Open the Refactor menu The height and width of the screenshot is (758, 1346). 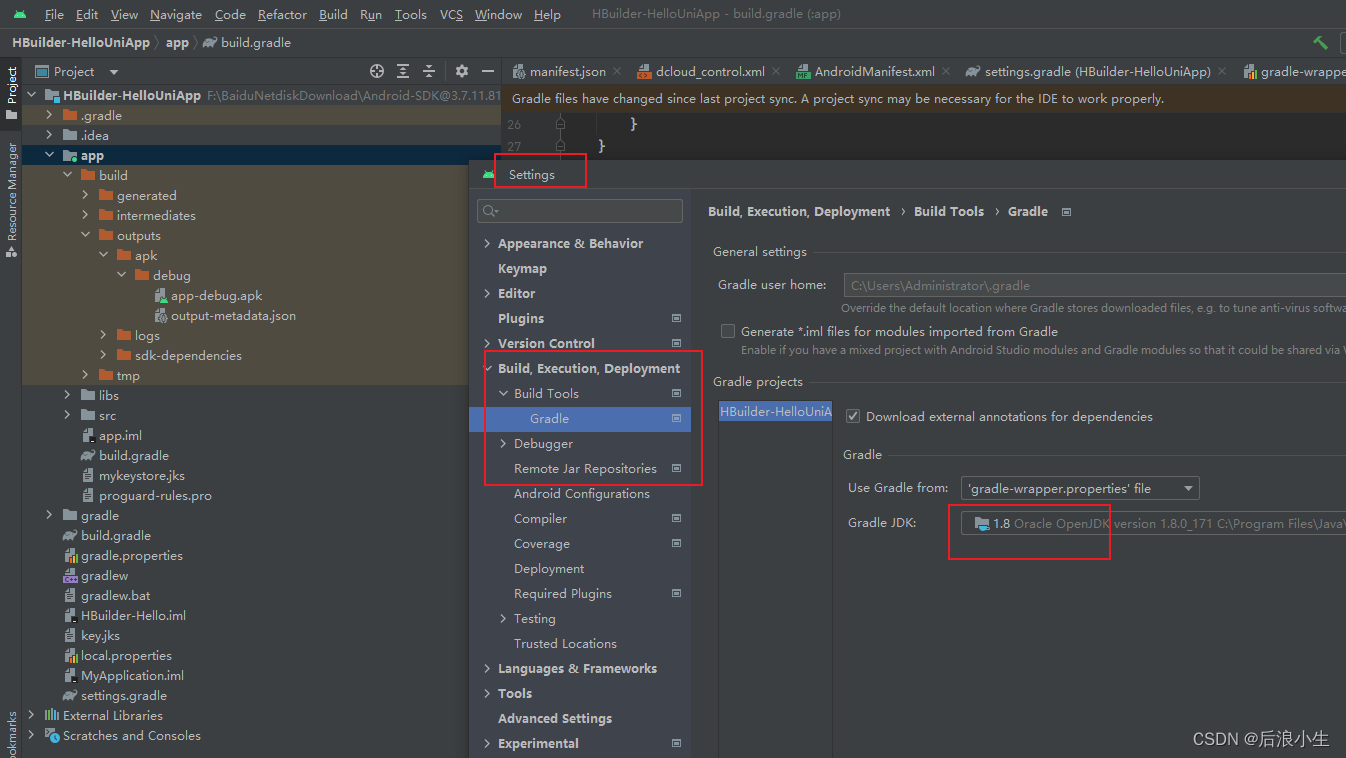pyautogui.click(x=282, y=14)
